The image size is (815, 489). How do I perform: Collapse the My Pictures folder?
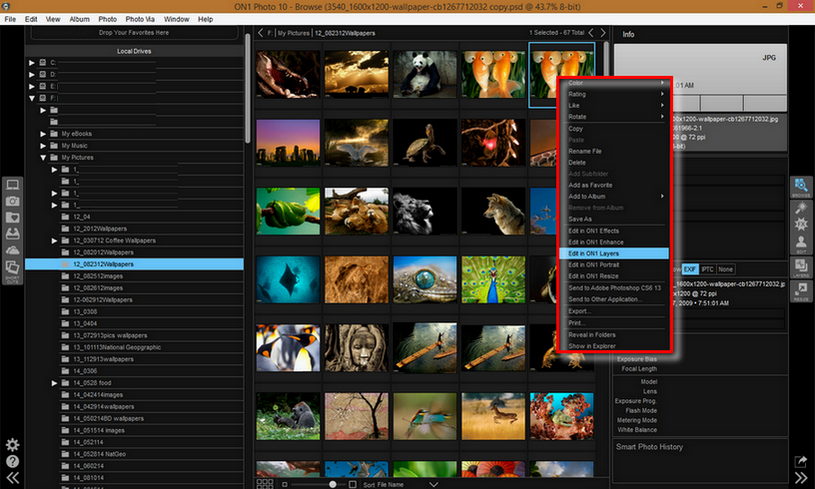[43, 157]
